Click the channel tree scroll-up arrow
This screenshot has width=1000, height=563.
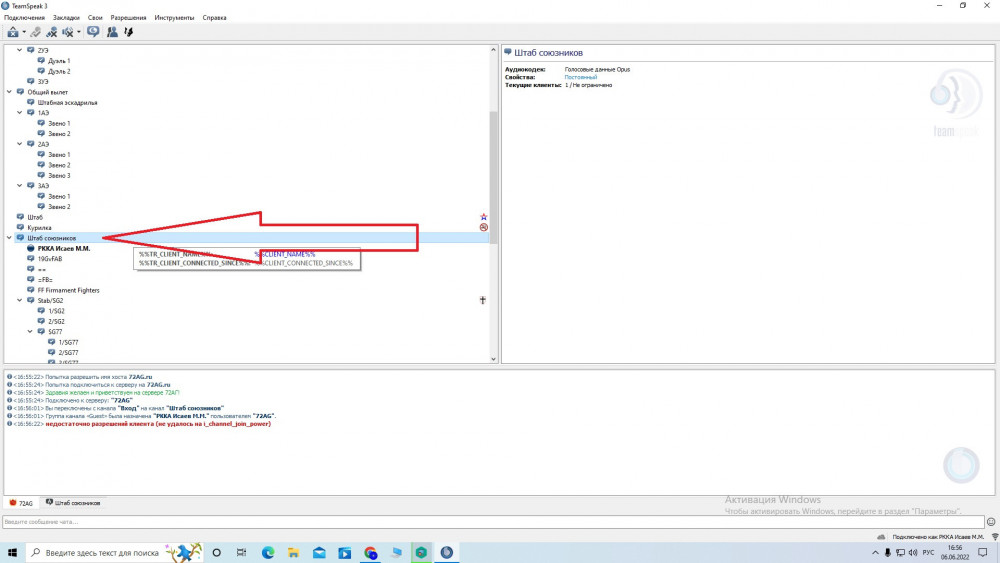click(493, 50)
